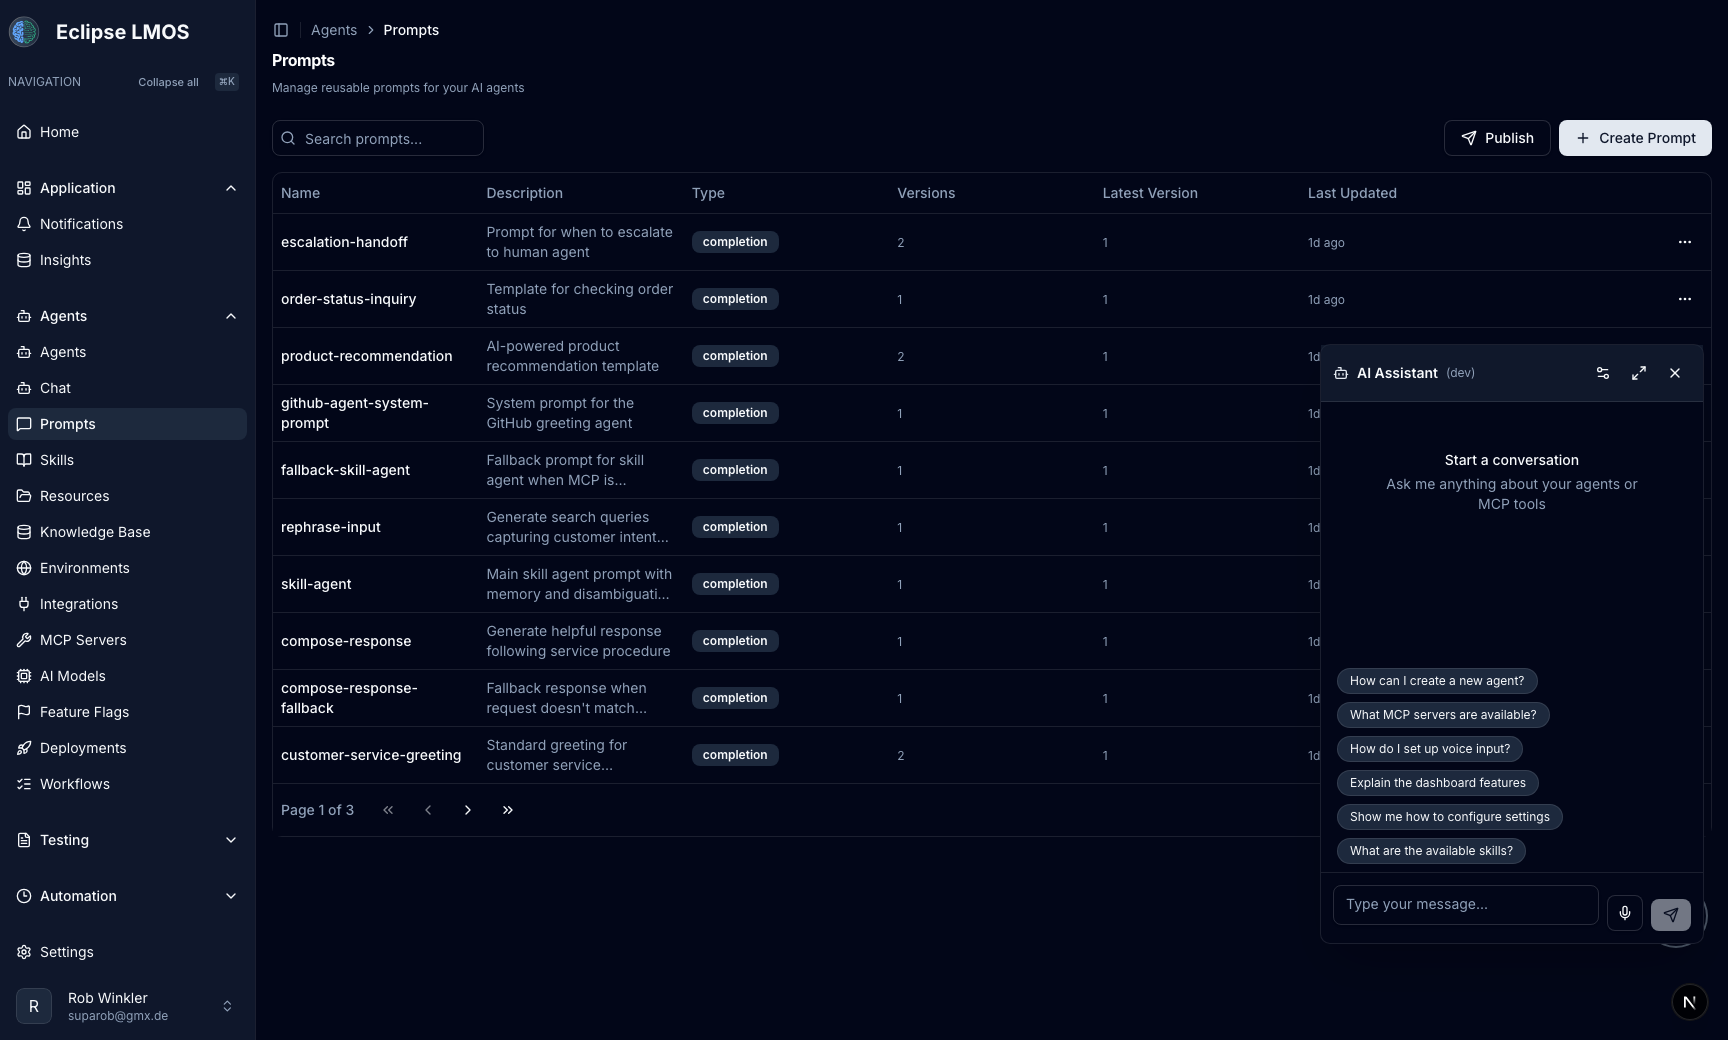Click the Resources folder icon
The image size is (1728, 1040).
coord(24,496)
